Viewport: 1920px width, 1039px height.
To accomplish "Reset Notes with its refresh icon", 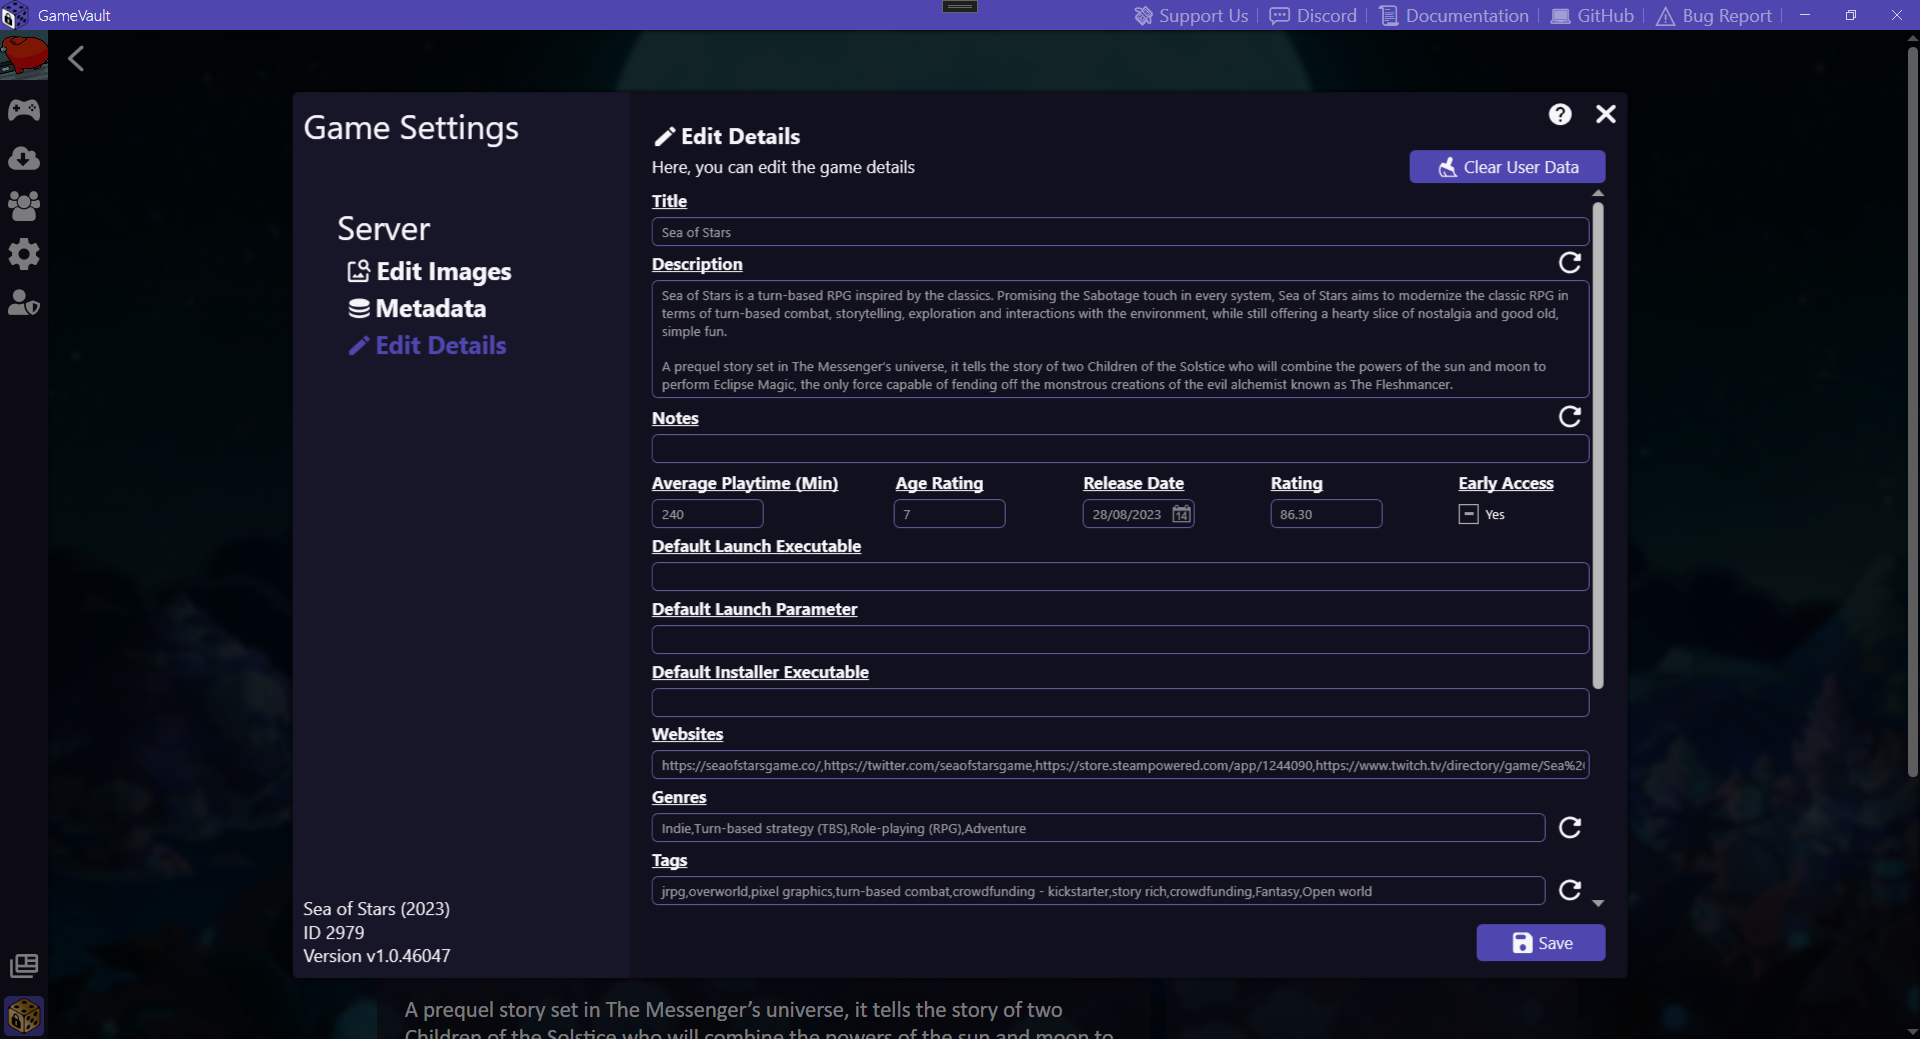I will [1570, 416].
